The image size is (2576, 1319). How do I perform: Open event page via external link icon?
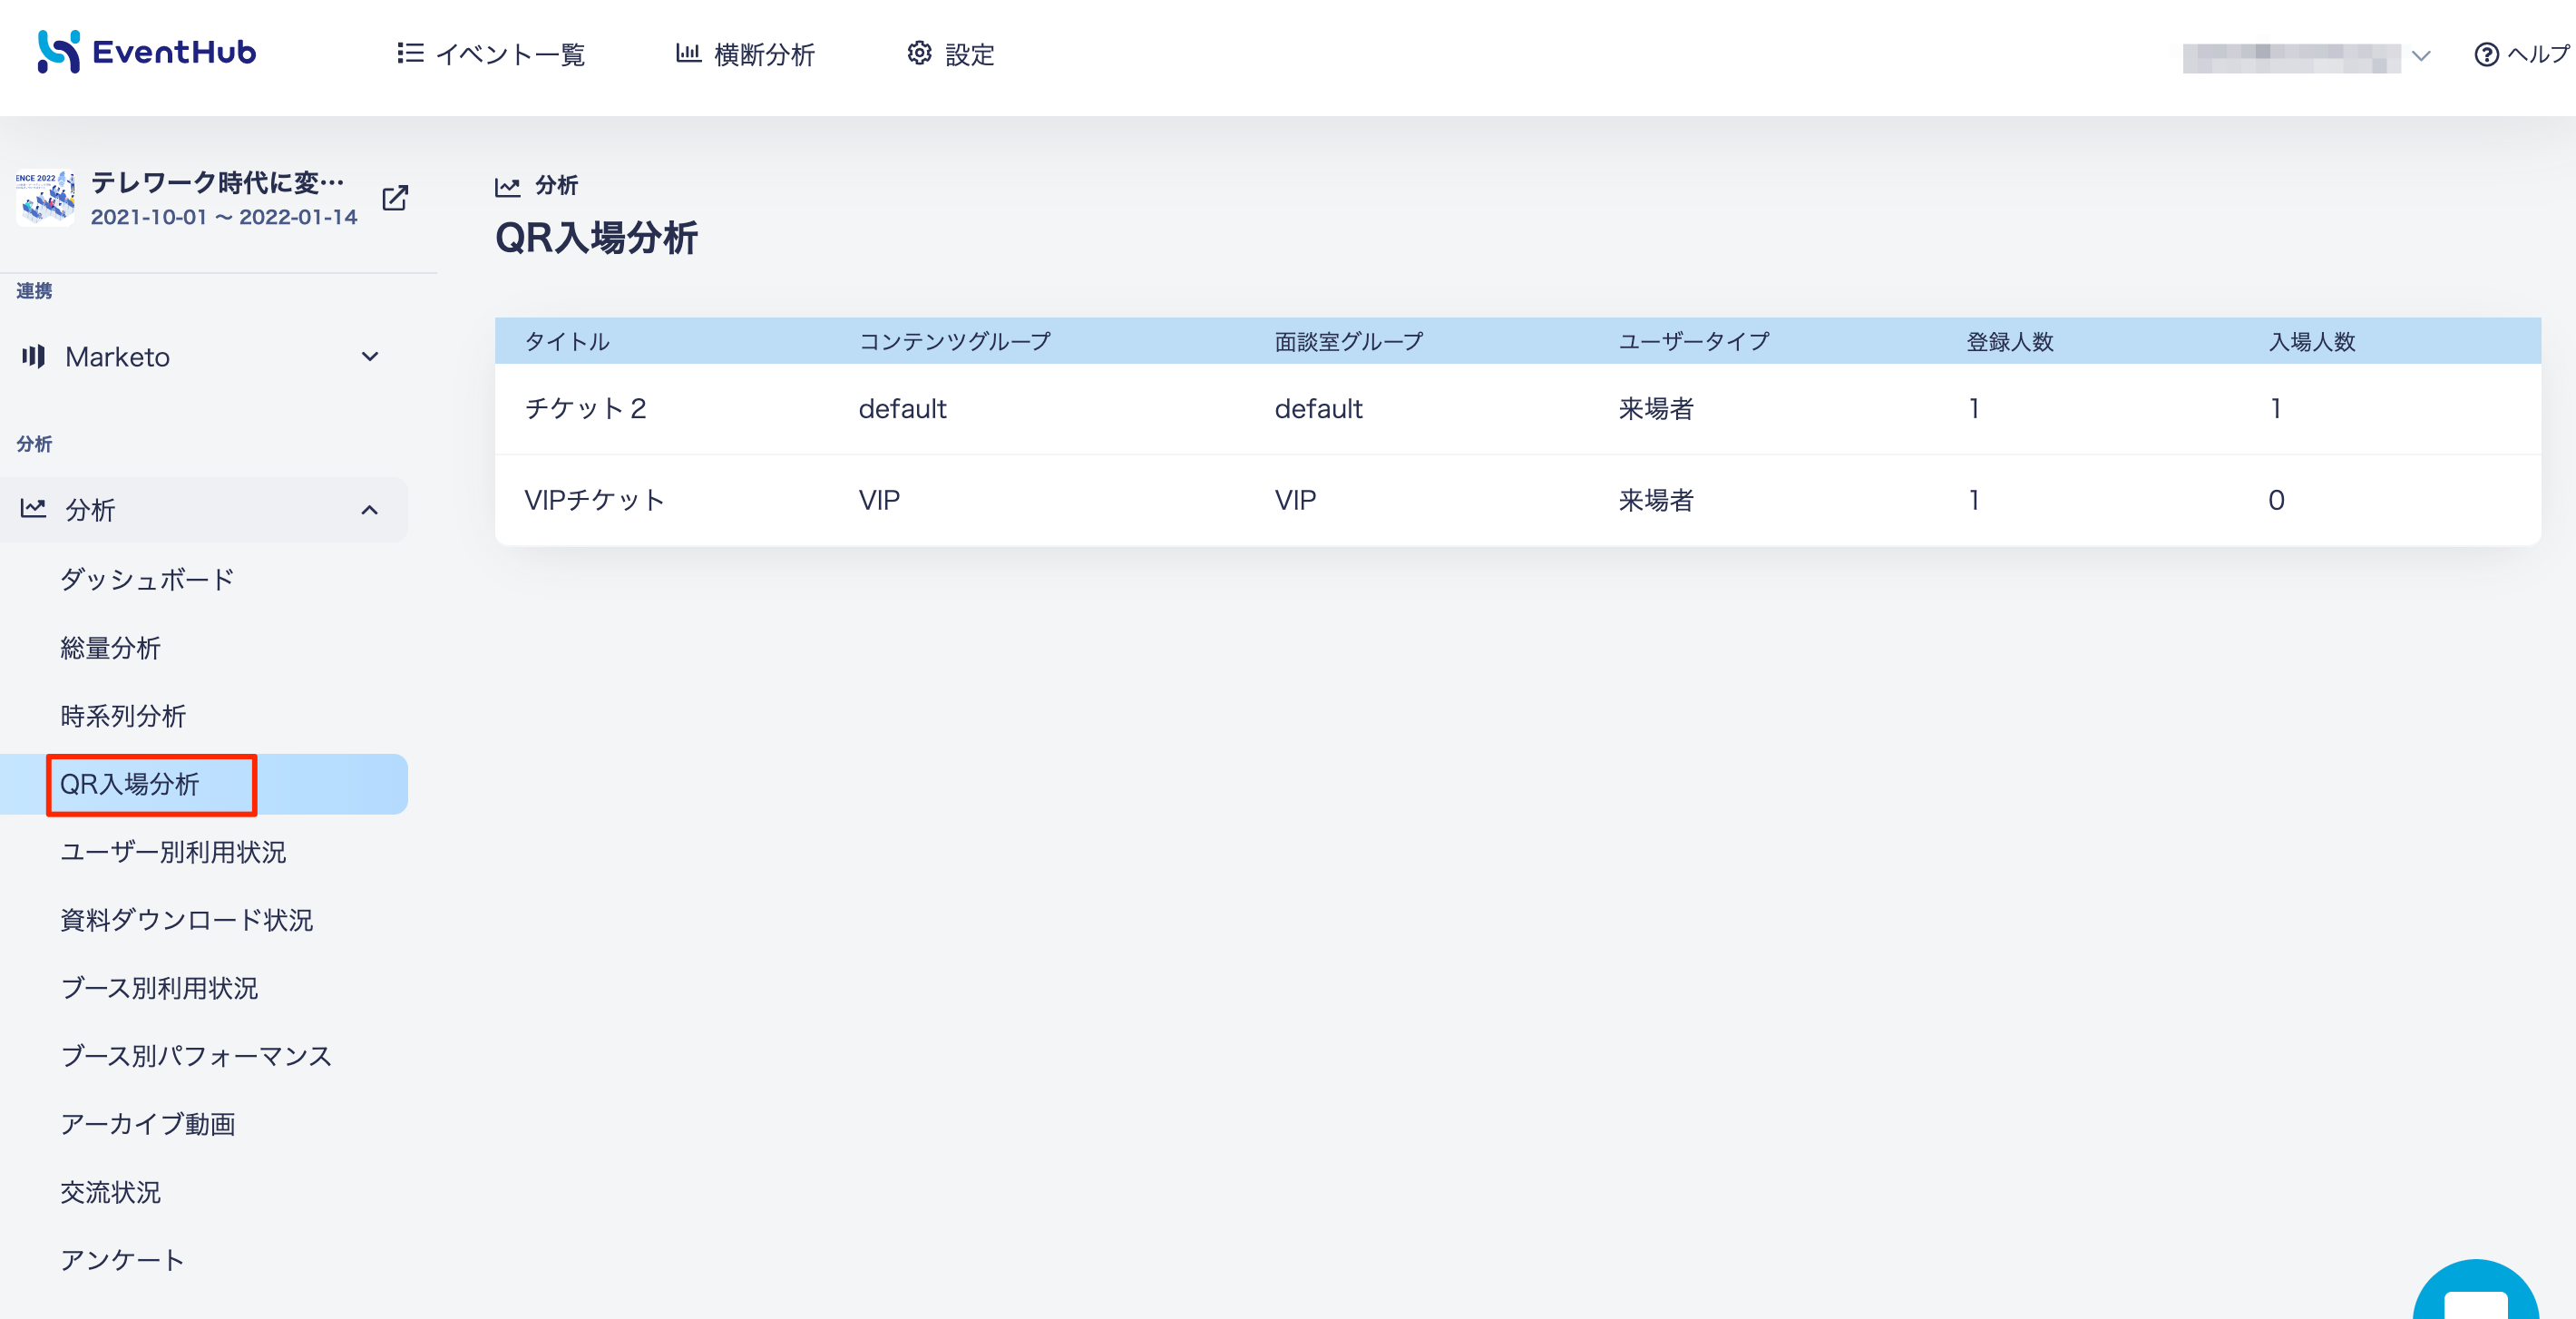pos(395,198)
